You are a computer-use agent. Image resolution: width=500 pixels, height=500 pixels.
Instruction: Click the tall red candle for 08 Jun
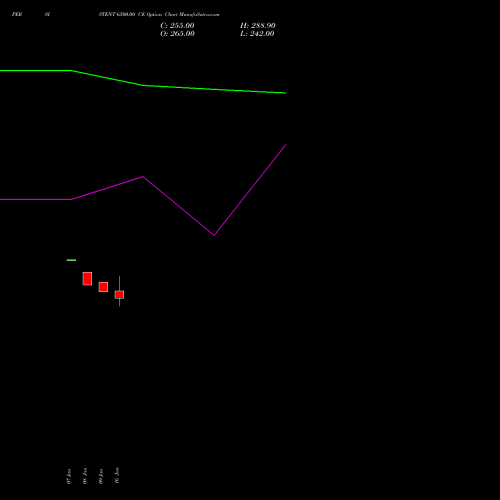[x=87, y=279]
